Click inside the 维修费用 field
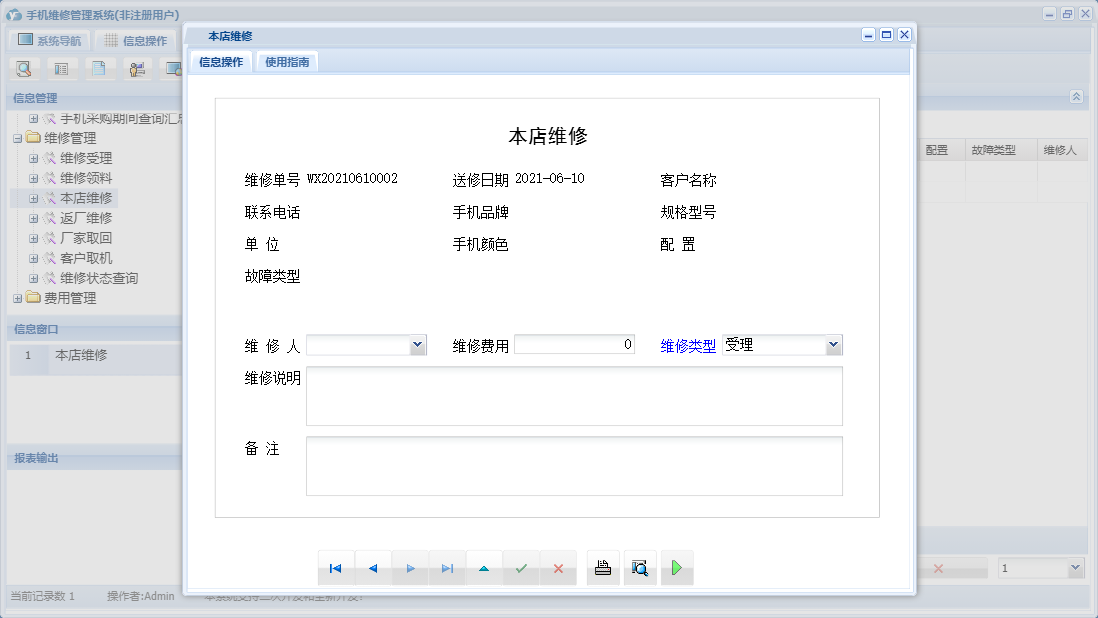 [x=573, y=345]
